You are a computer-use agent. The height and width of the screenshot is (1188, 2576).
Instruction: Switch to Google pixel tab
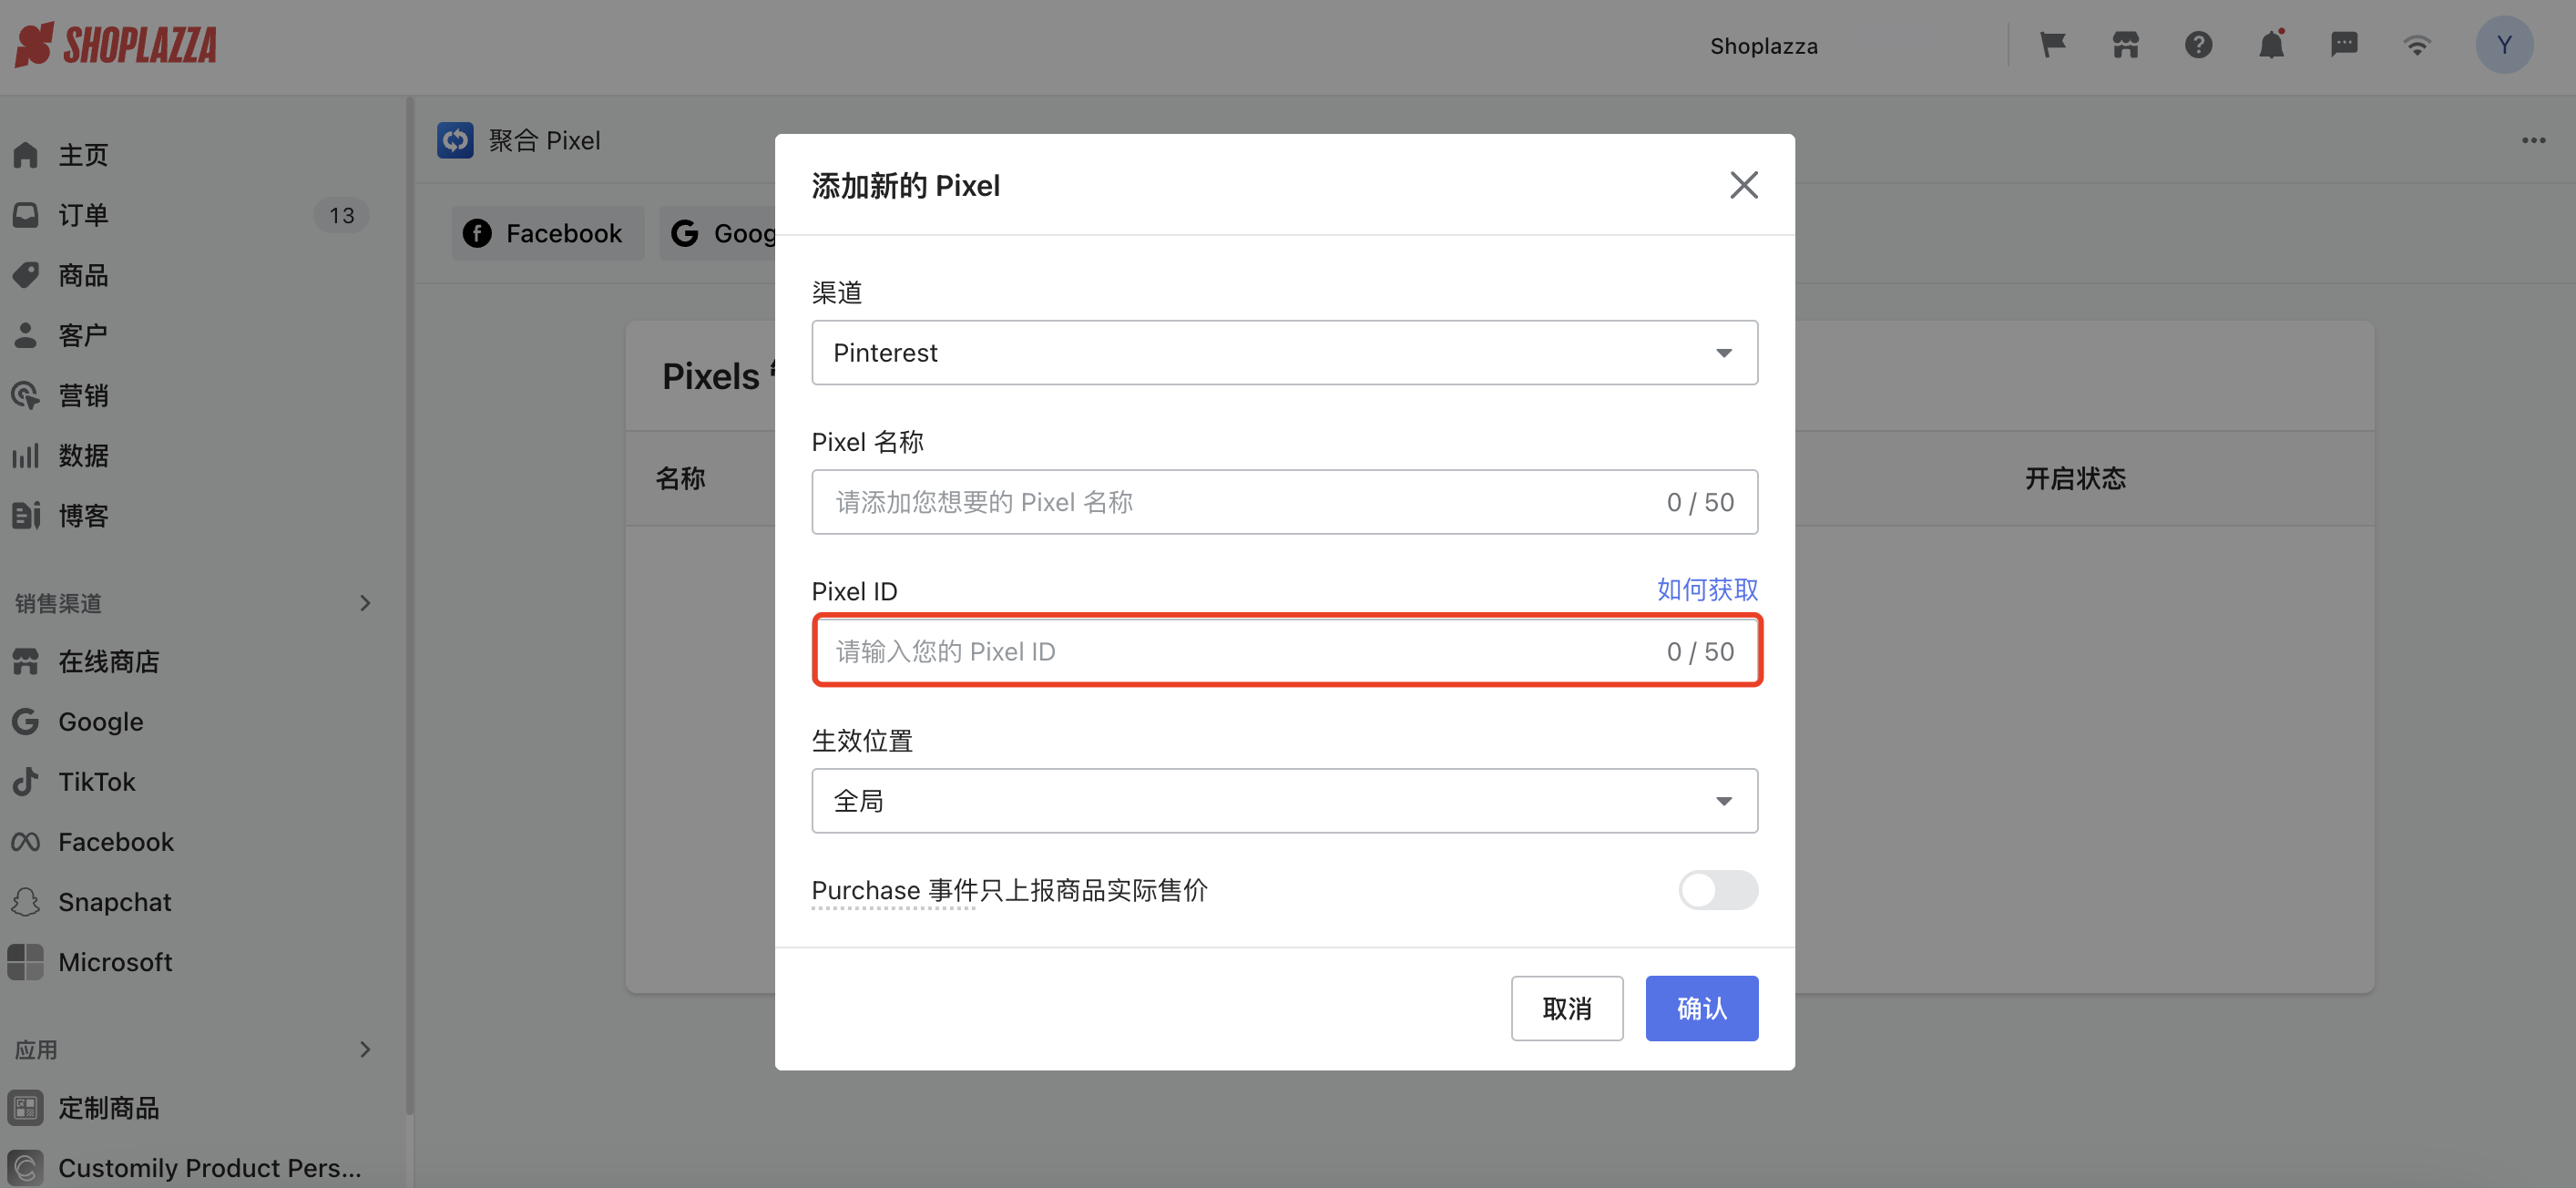[717, 233]
